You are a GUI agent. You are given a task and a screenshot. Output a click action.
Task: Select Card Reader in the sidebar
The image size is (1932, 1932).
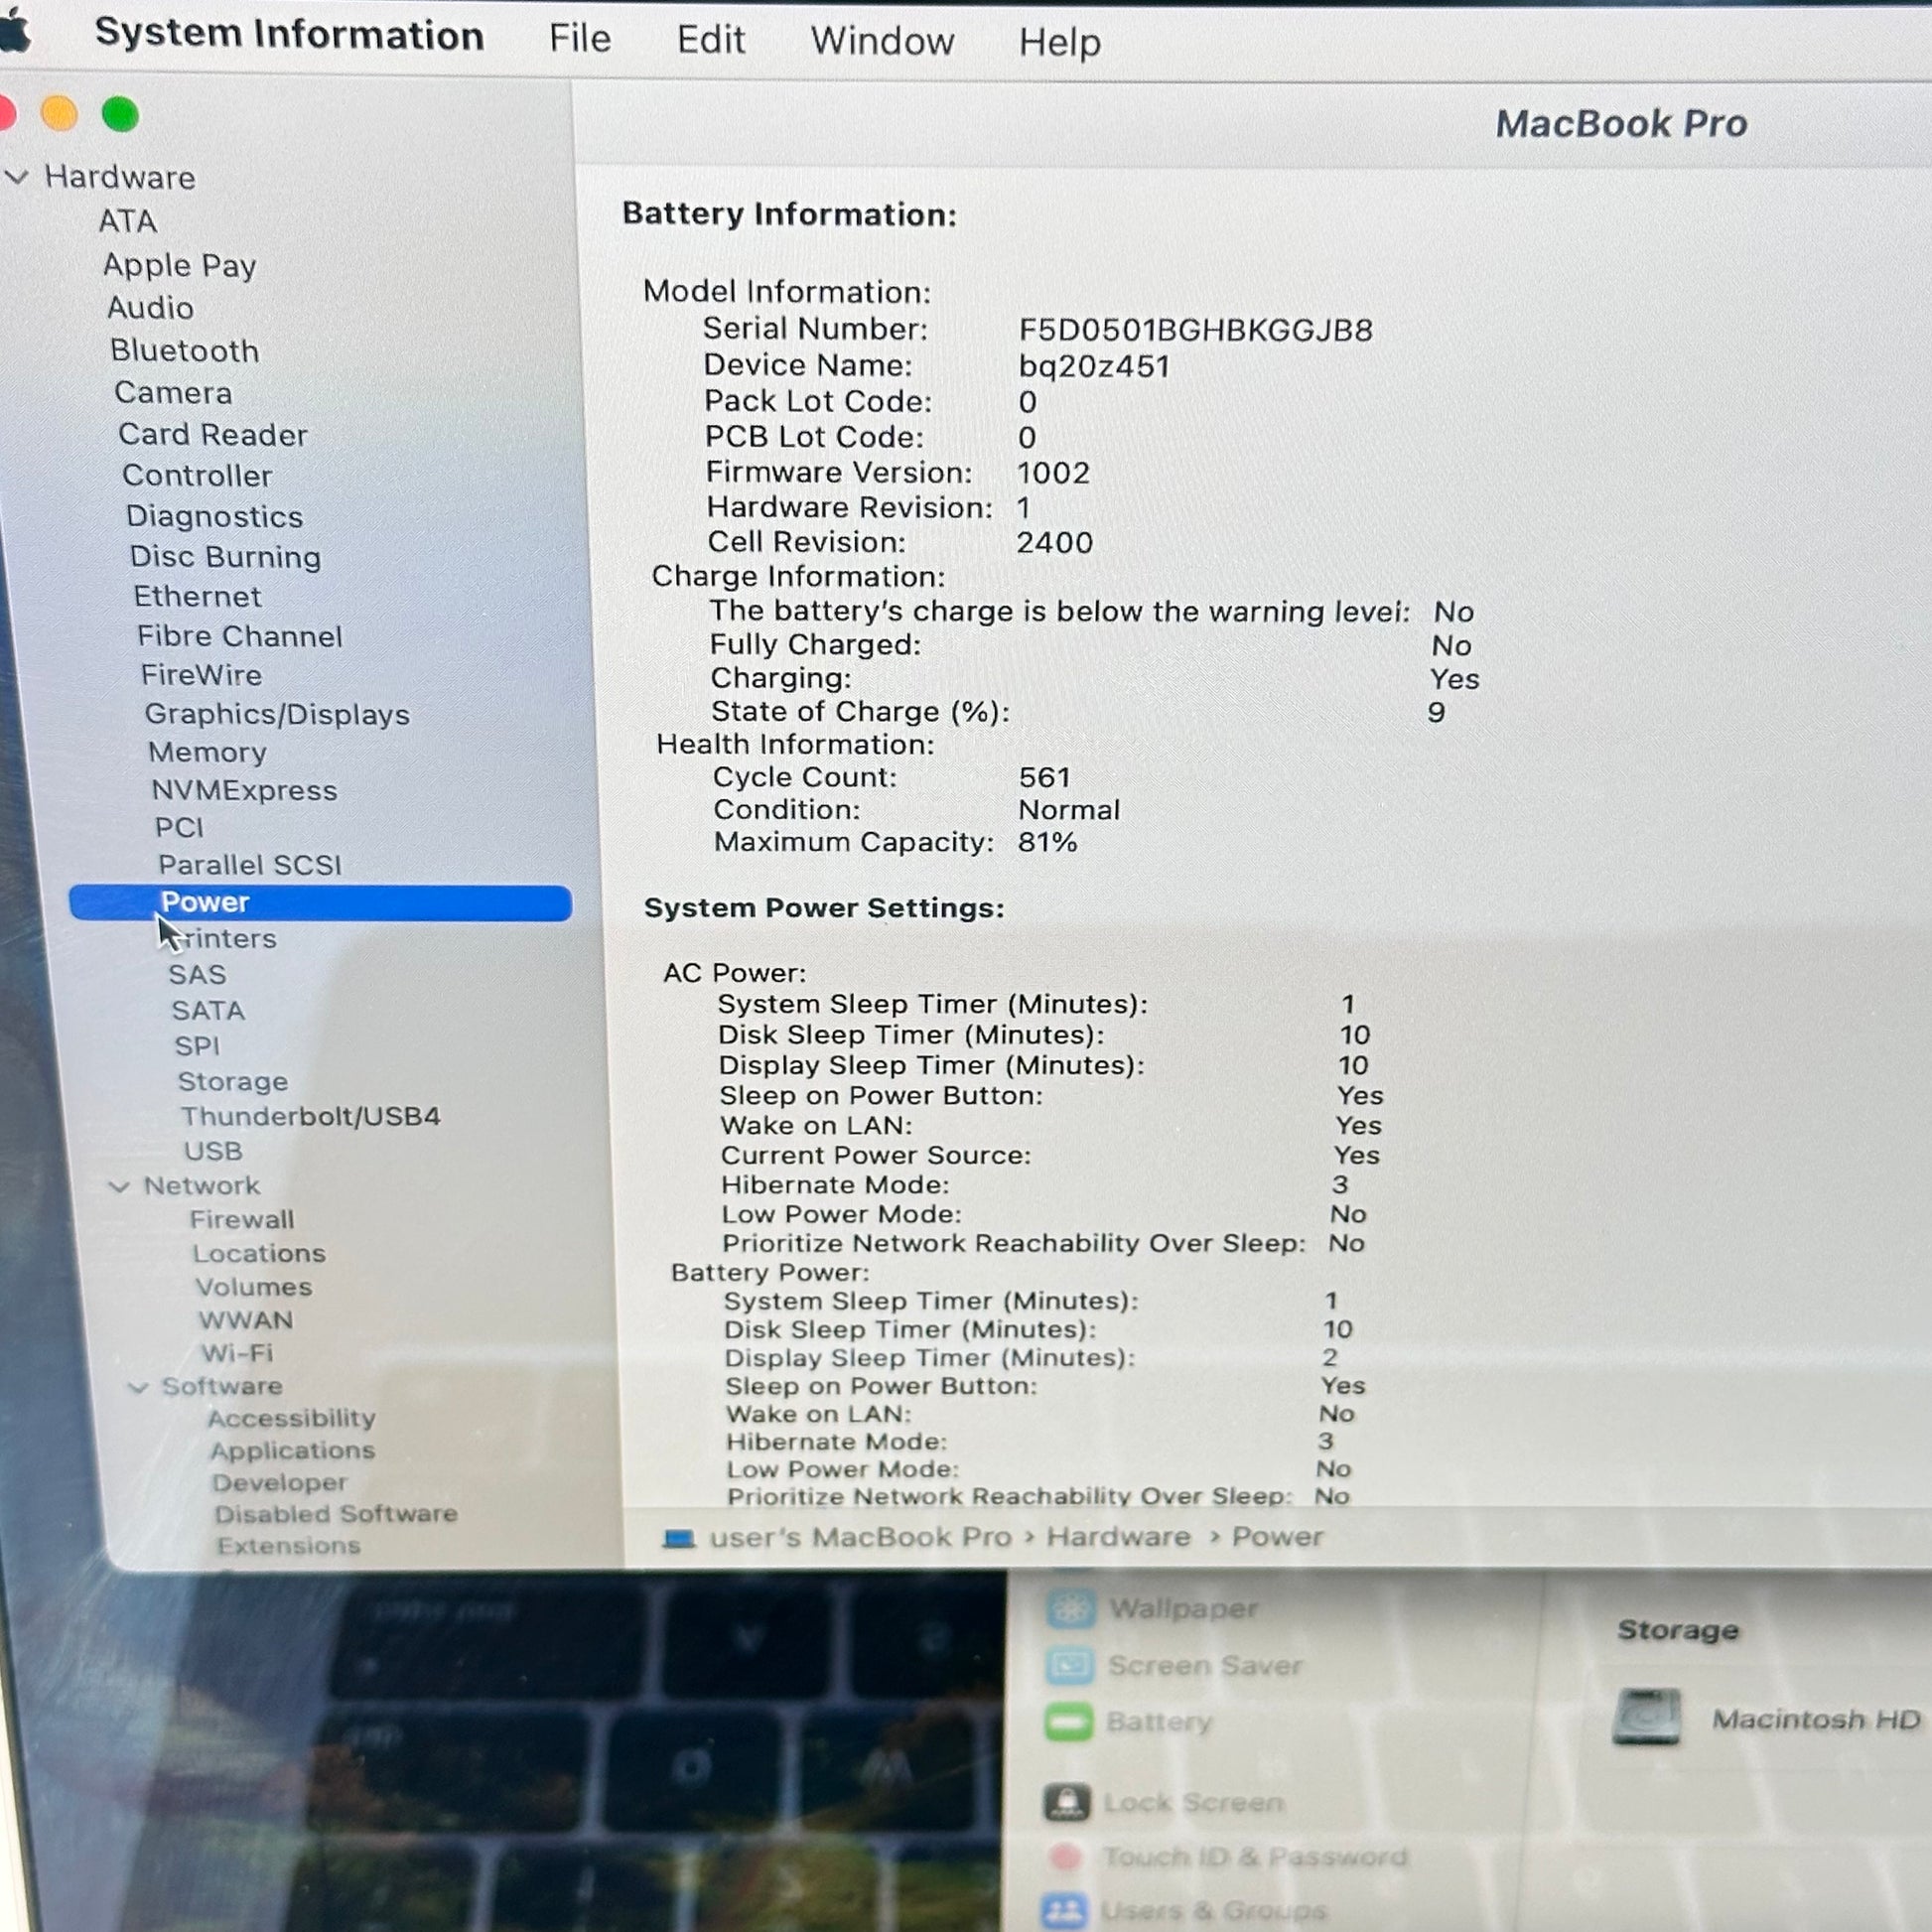212,435
